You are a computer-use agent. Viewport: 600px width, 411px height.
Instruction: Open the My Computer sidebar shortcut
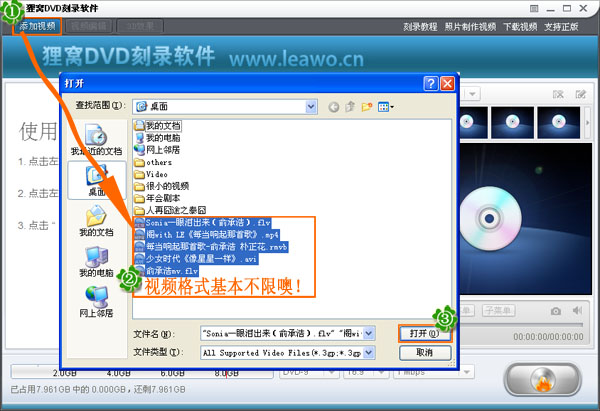97,261
